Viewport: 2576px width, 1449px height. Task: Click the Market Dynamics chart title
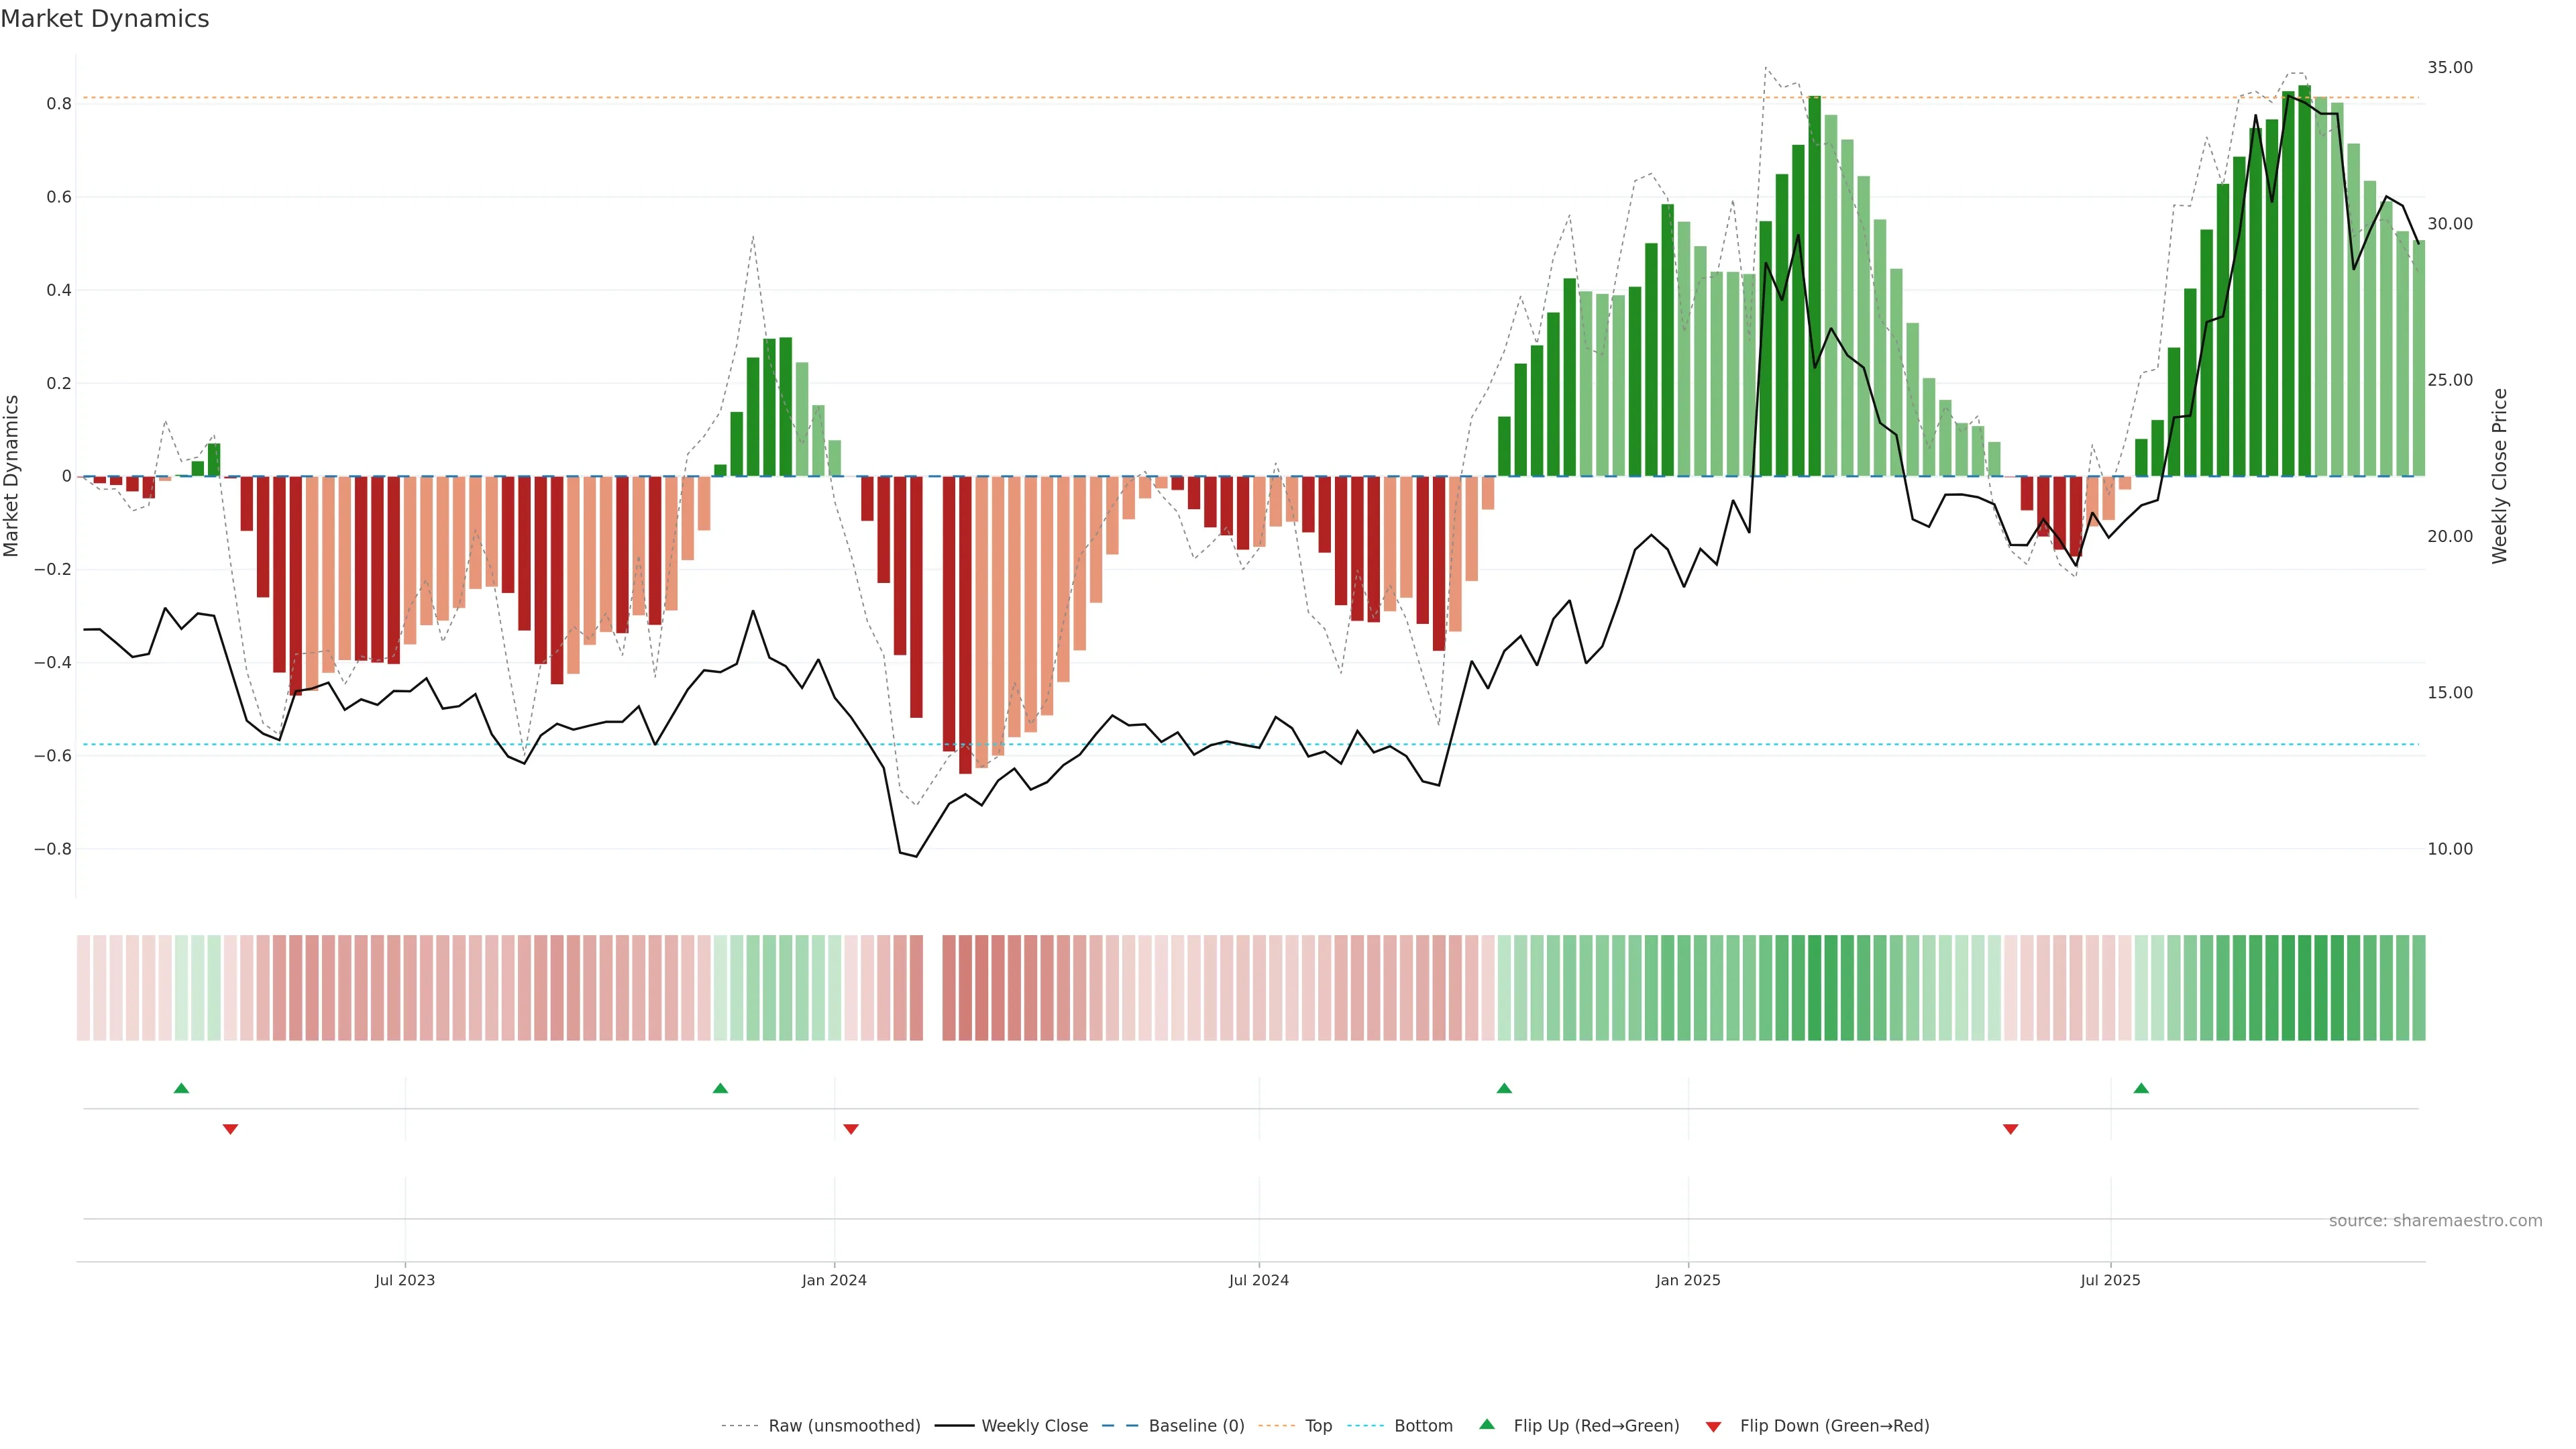pos(105,19)
